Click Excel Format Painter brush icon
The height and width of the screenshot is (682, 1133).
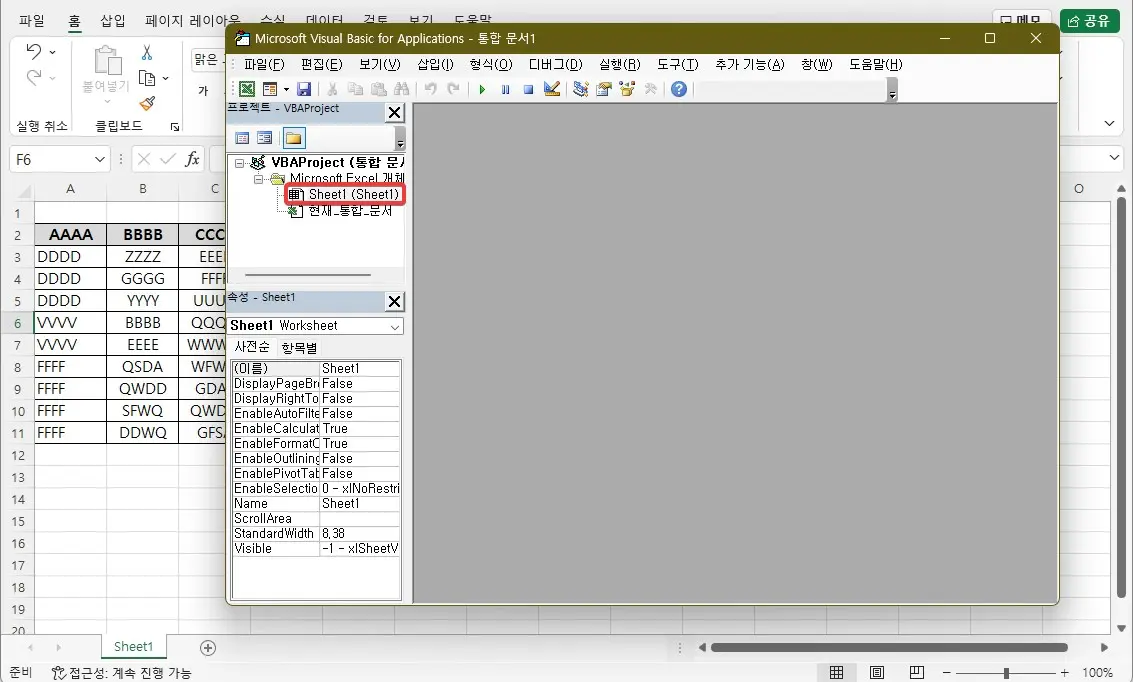click(147, 103)
